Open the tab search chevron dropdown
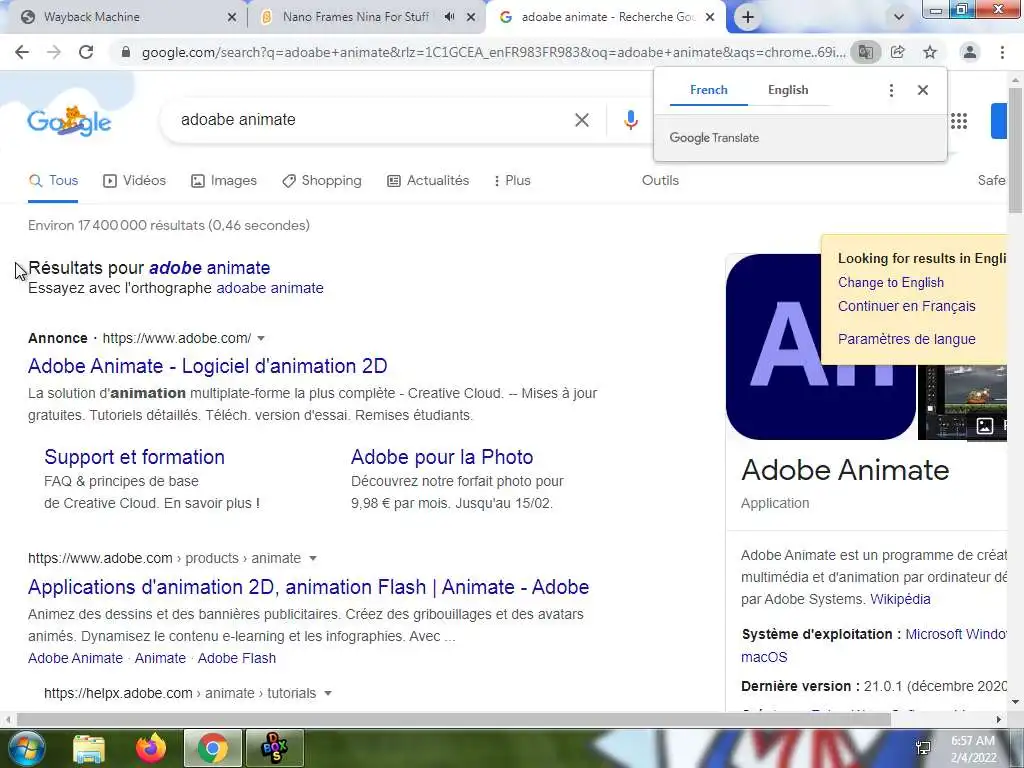1024x768 pixels. (899, 17)
